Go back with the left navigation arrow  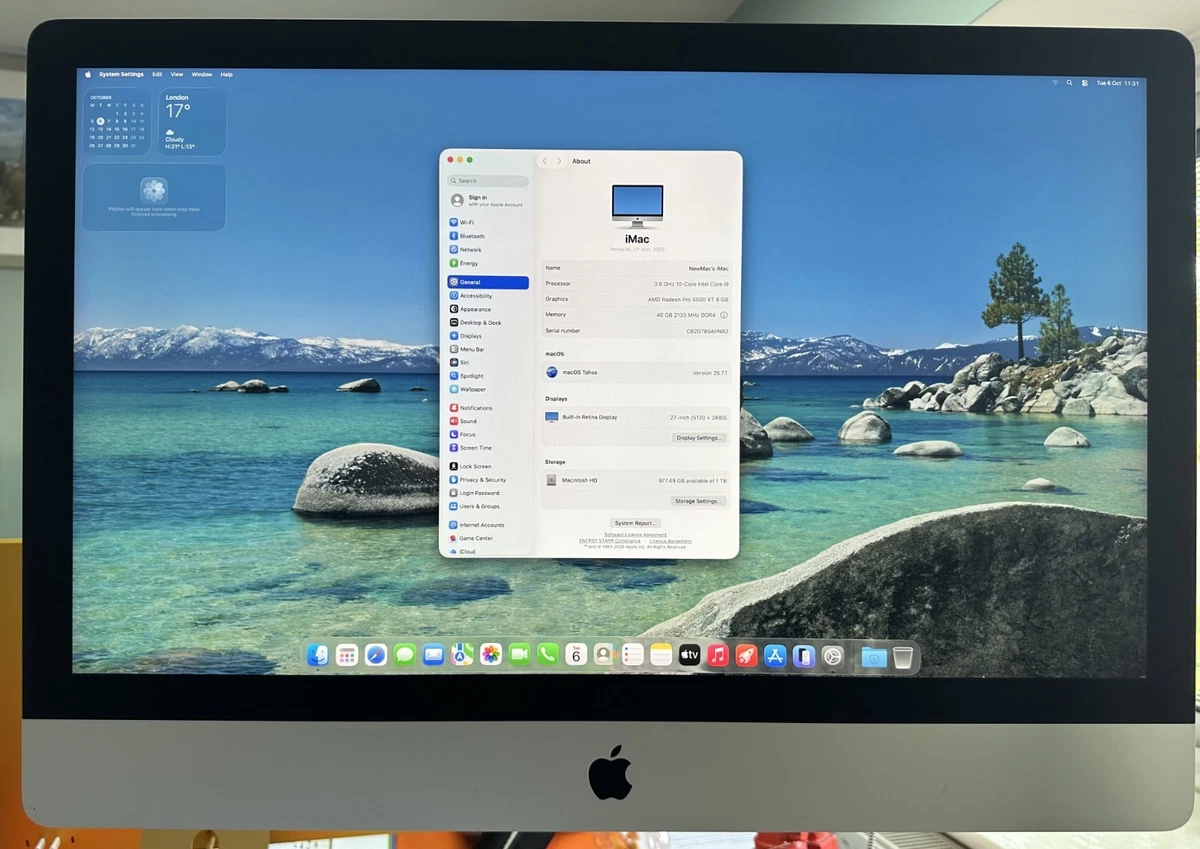tap(545, 161)
